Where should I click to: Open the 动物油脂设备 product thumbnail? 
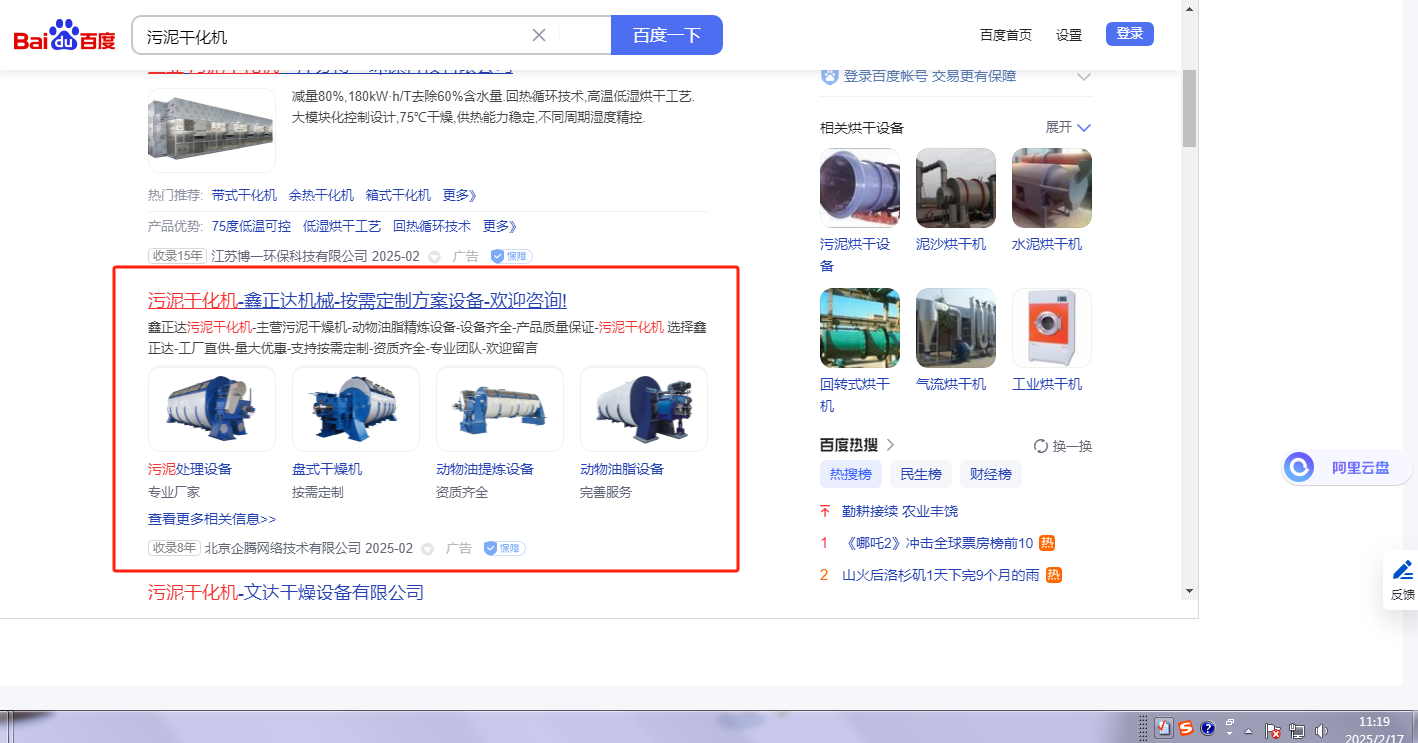click(x=644, y=409)
